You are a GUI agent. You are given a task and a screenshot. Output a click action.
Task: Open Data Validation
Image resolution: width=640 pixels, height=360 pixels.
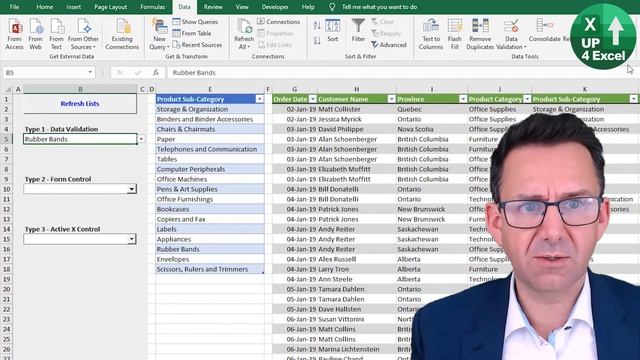[x=511, y=35]
